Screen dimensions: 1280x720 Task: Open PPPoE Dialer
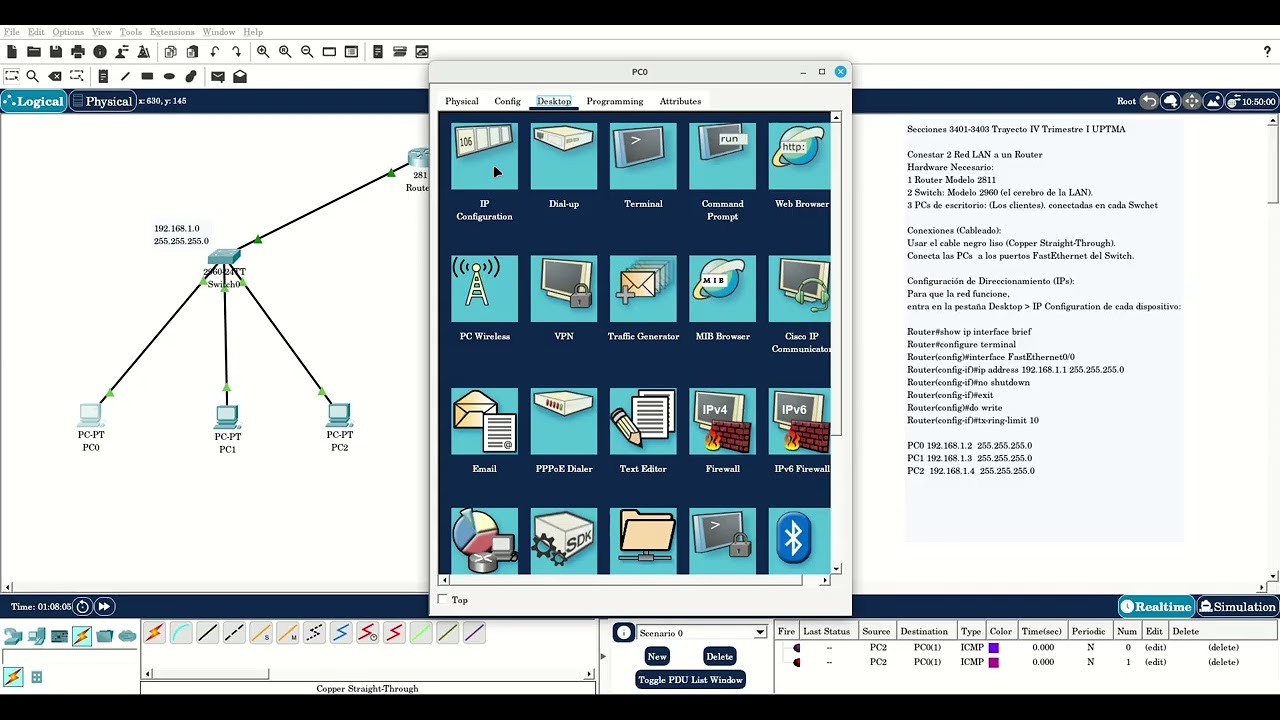(564, 421)
